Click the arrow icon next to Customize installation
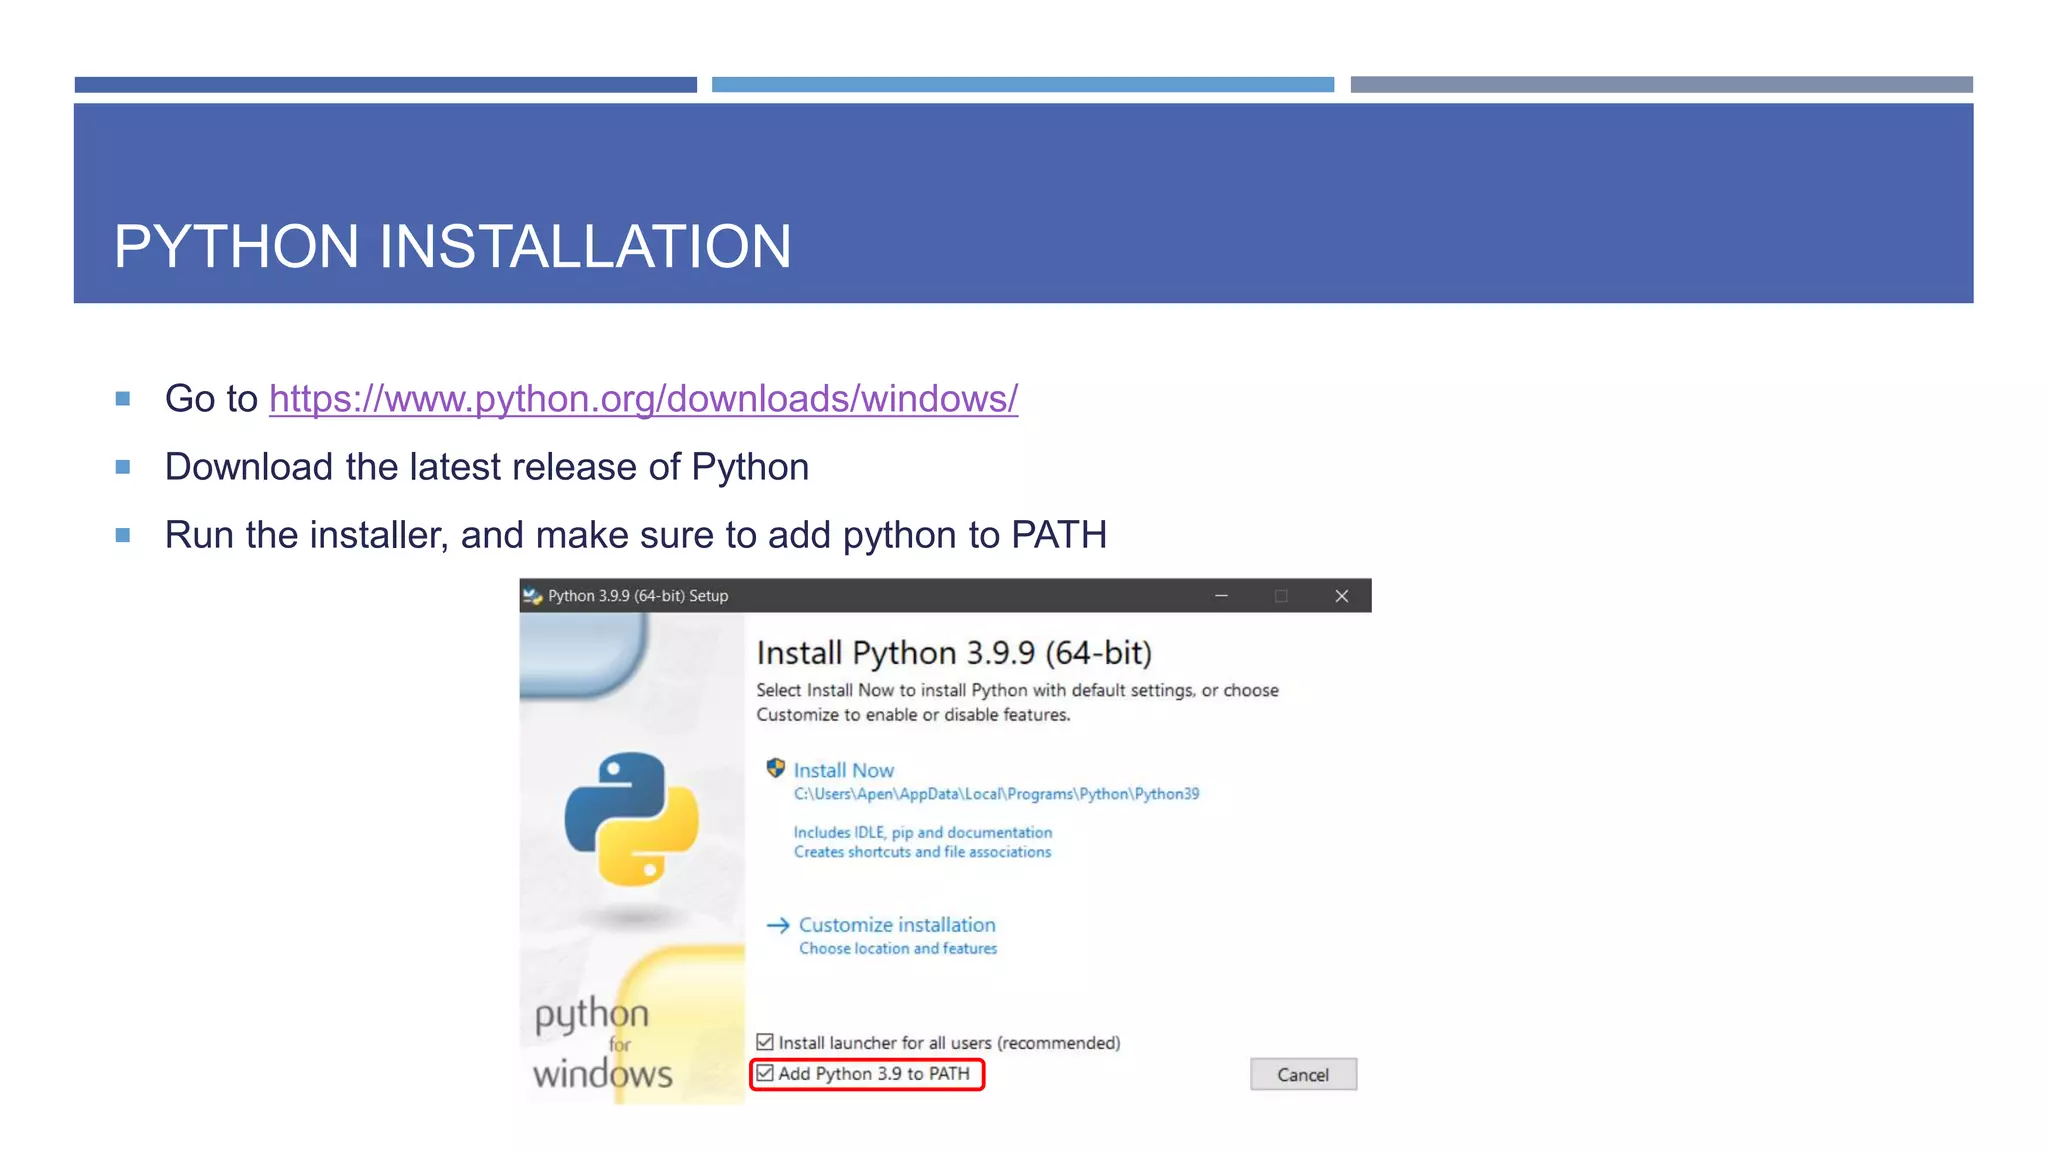The height and width of the screenshot is (1152, 2048). pyautogui.click(x=778, y=926)
